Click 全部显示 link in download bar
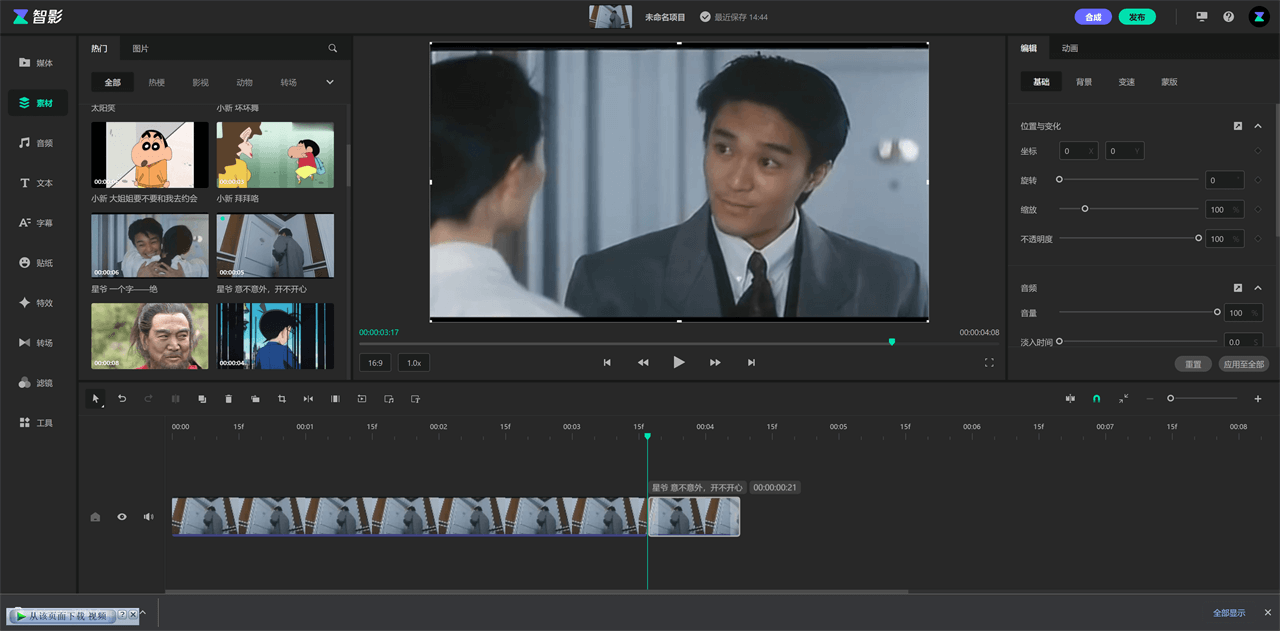 [1229, 613]
